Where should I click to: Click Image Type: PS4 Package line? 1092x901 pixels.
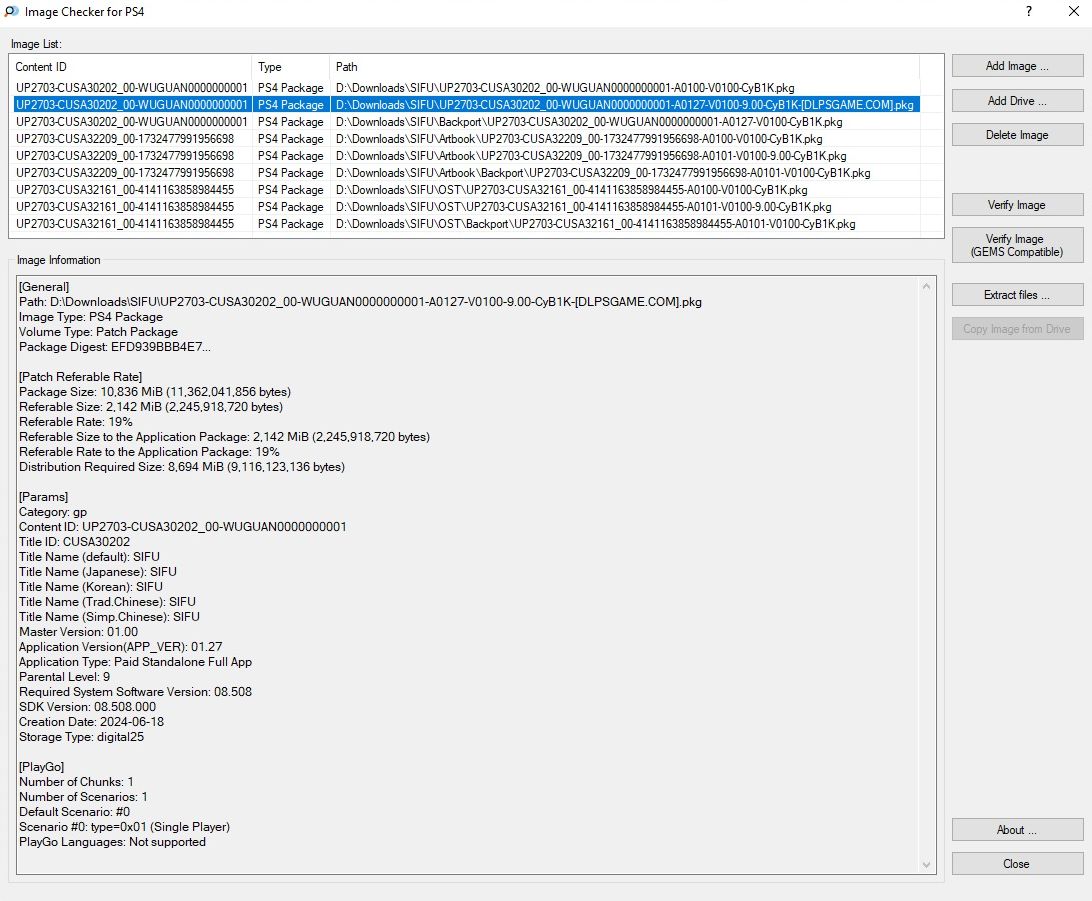[x=91, y=317]
